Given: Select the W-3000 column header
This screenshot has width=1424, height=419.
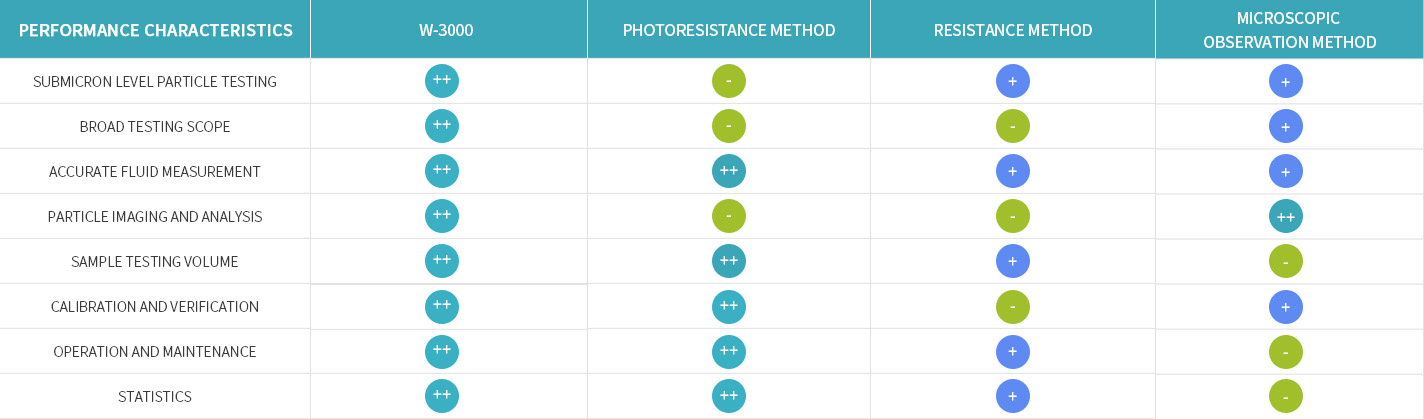Looking at the screenshot, I should click(x=446, y=30).
